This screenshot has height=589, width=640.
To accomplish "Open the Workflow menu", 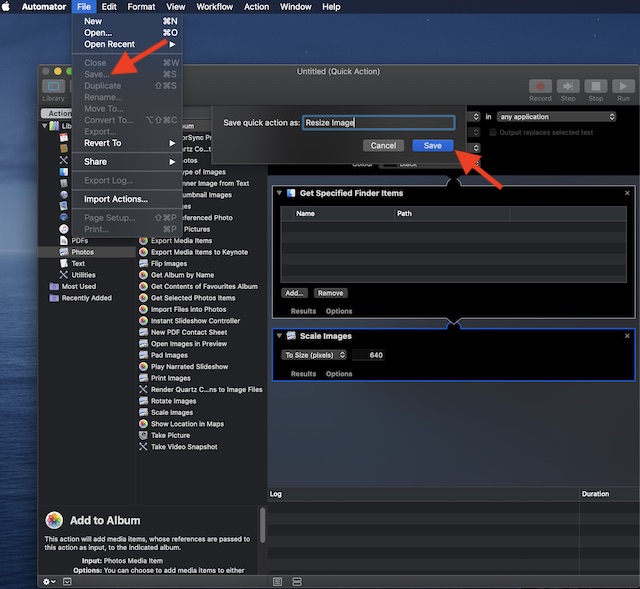I will pos(215,7).
